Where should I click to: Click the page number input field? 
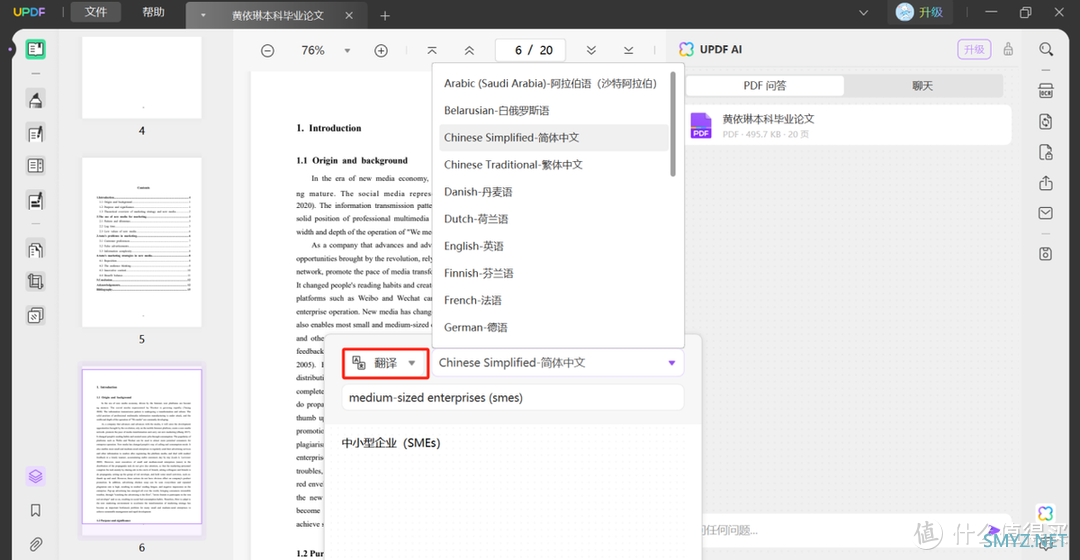point(530,50)
